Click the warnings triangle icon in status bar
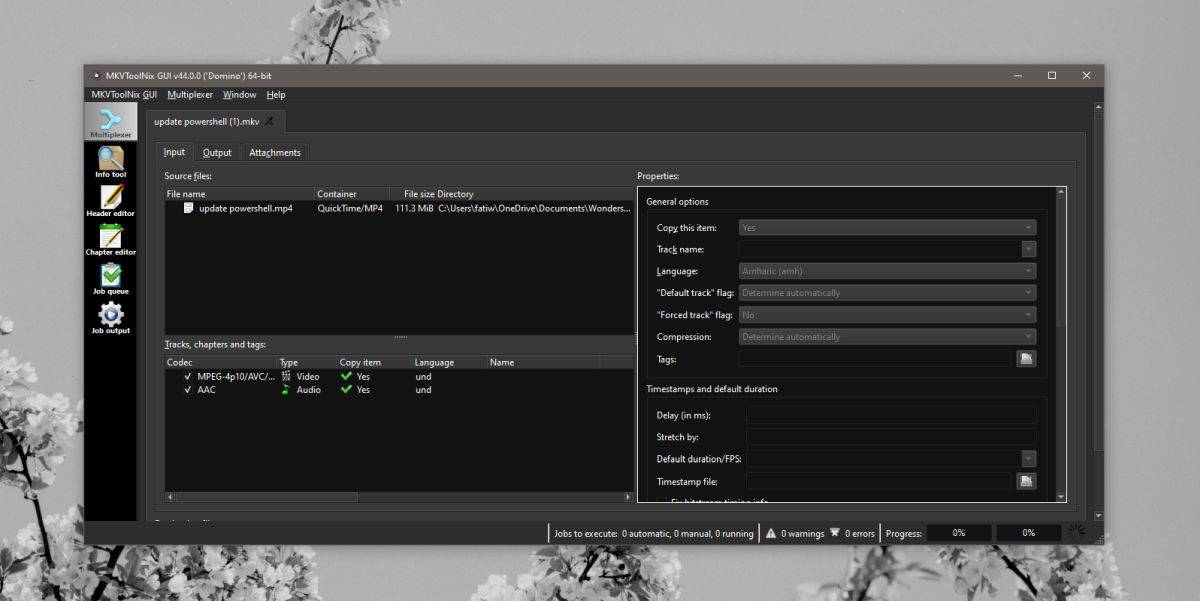The height and width of the screenshot is (601, 1200). [771, 533]
